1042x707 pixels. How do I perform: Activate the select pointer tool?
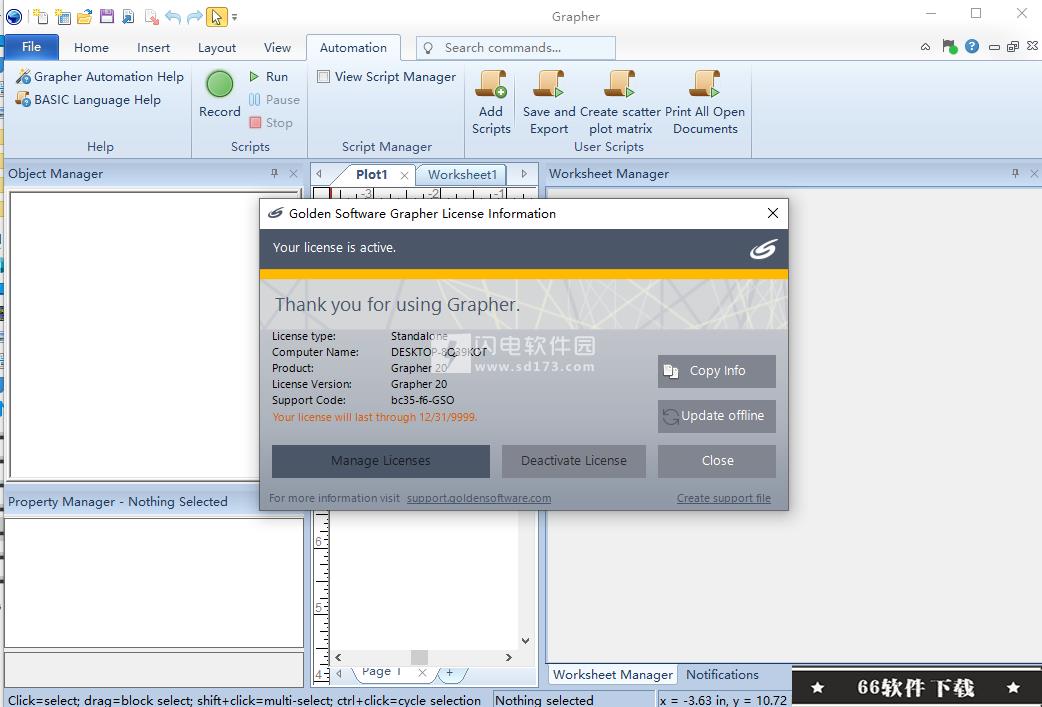coord(217,16)
